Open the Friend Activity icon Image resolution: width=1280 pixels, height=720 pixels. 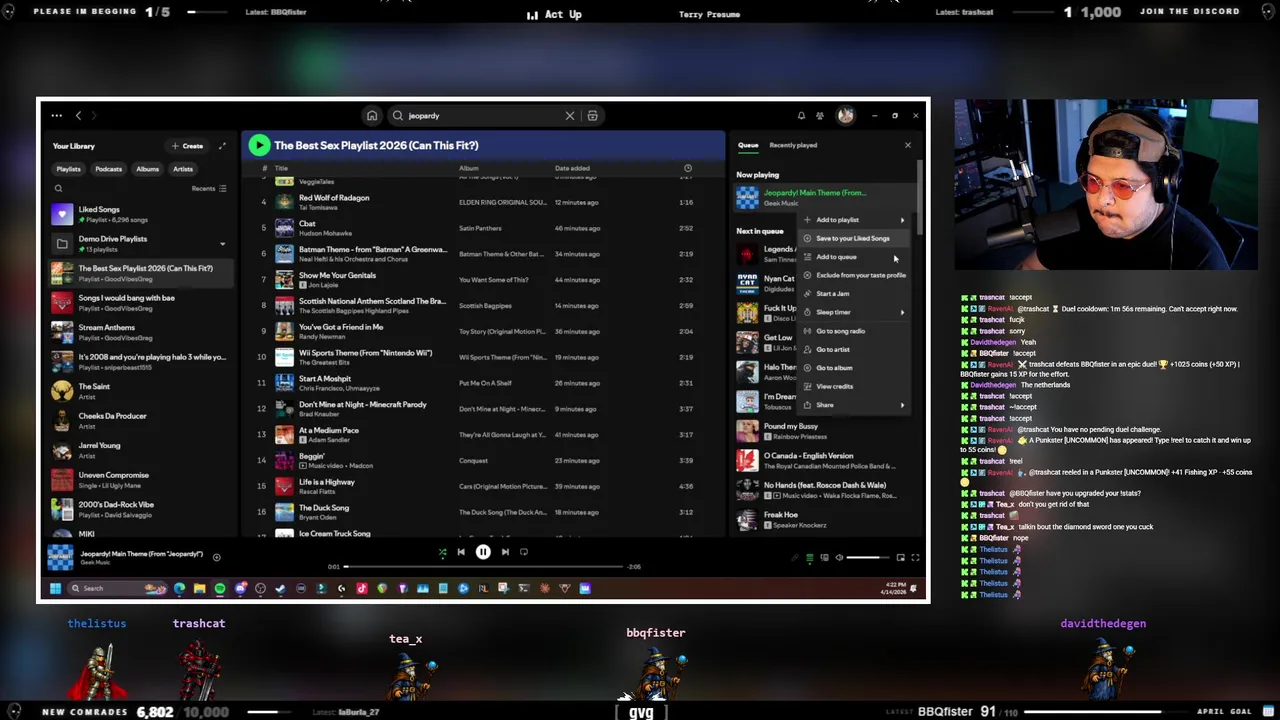tap(820, 116)
